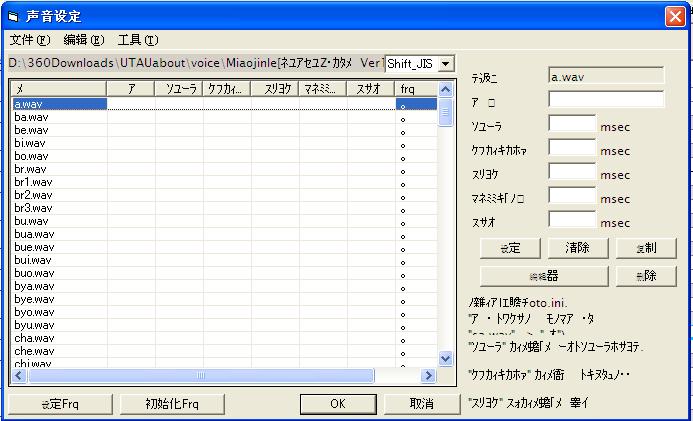Click the ソユーラ msec input field
Viewport: 693px width, 421px height.
572,124
